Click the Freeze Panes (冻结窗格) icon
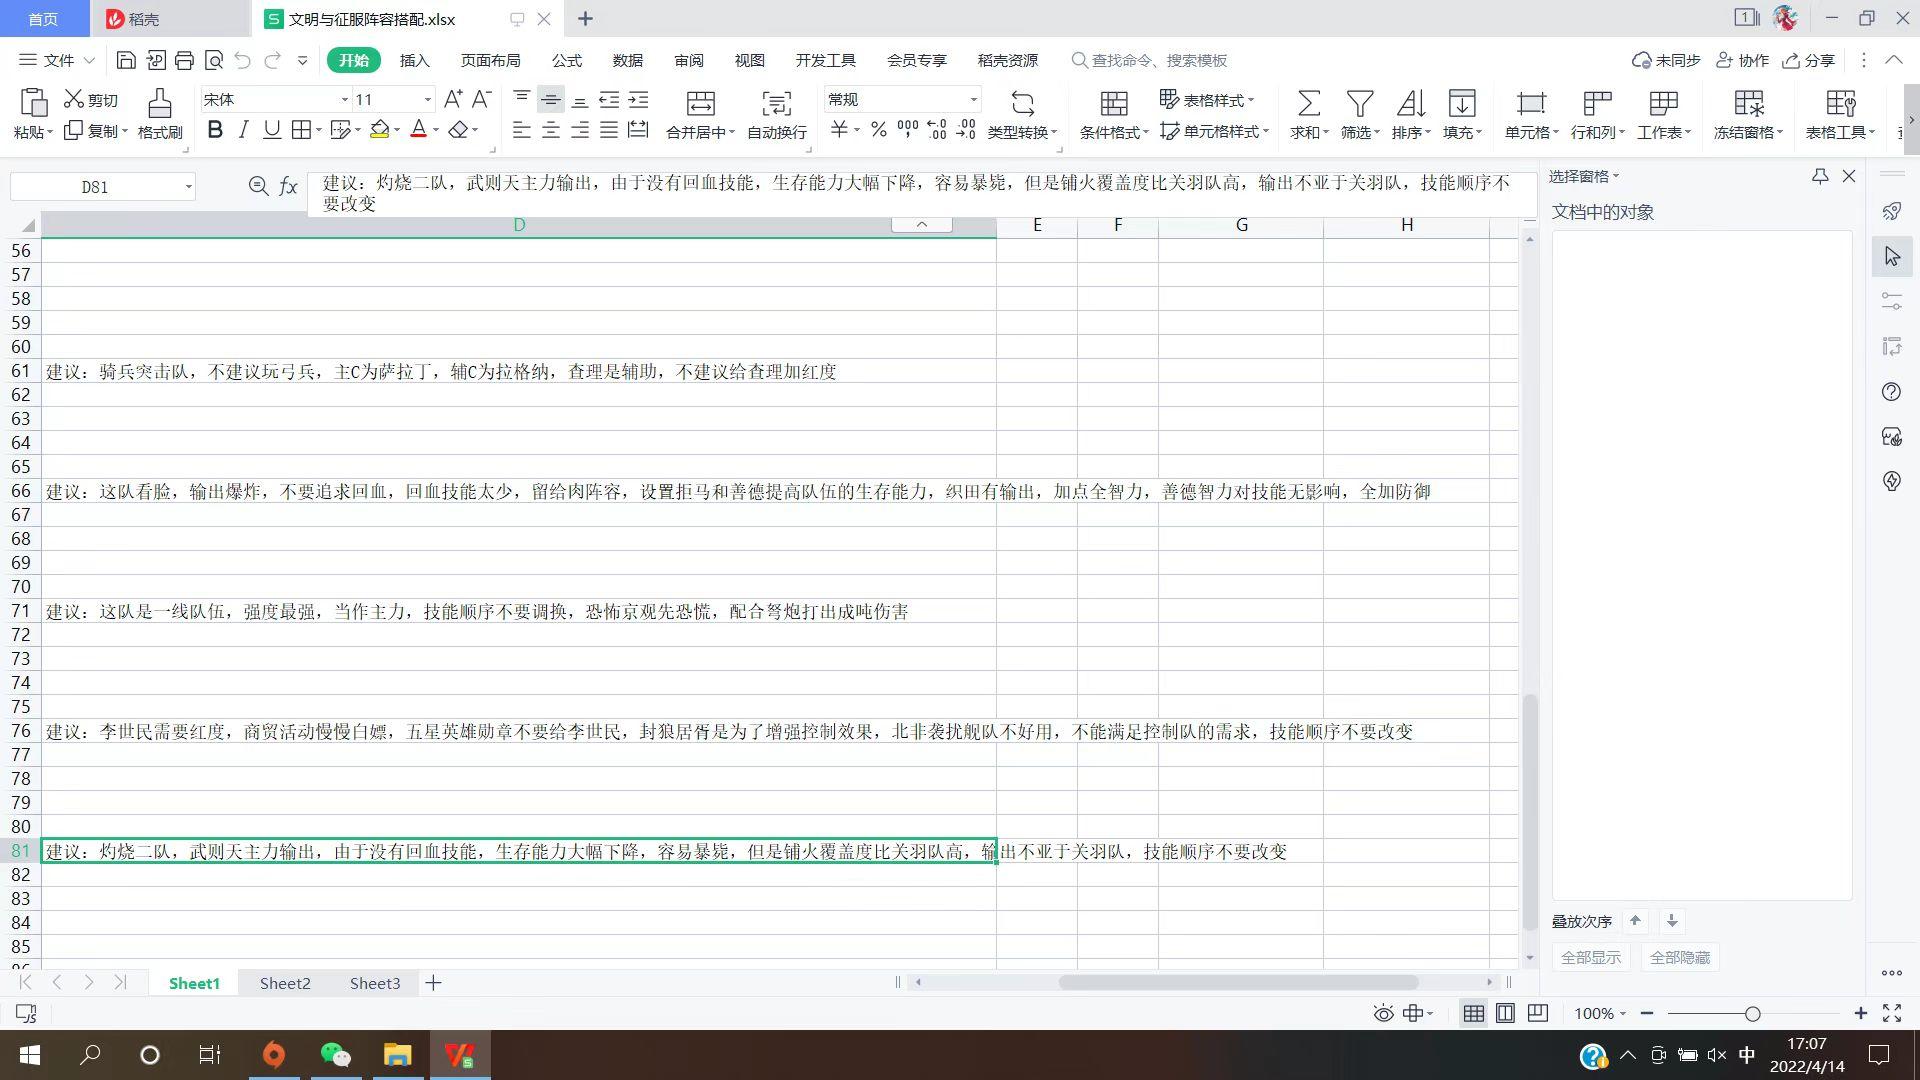 [x=1748, y=103]
